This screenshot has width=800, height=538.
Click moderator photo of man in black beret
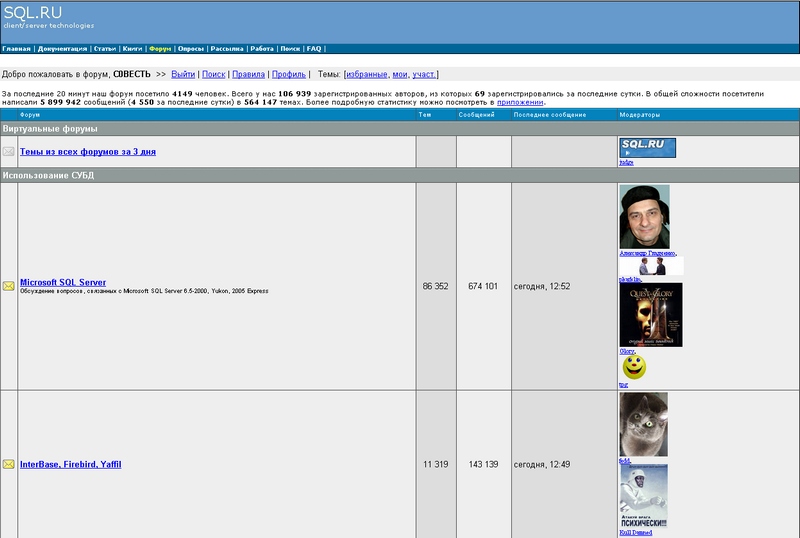tap(644, 217)
